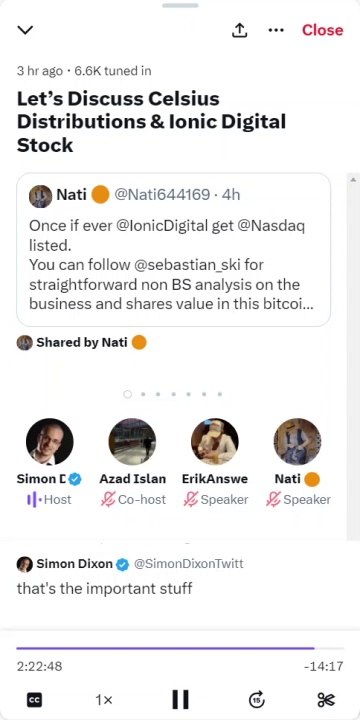
Task: Open the @Nati644169 handle in the tweet
Action: [x=161, y=195]
